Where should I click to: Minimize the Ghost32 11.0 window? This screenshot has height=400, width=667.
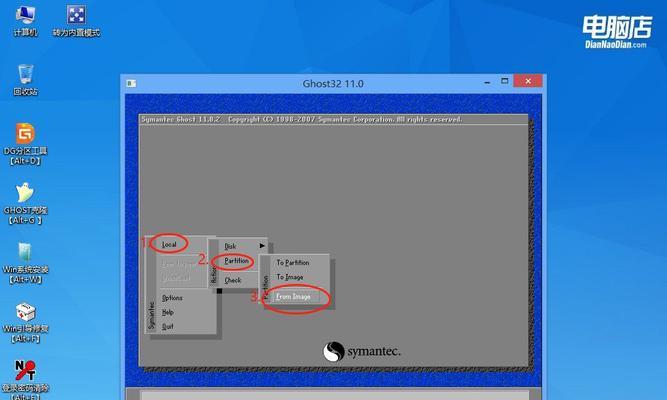[487, 82]
